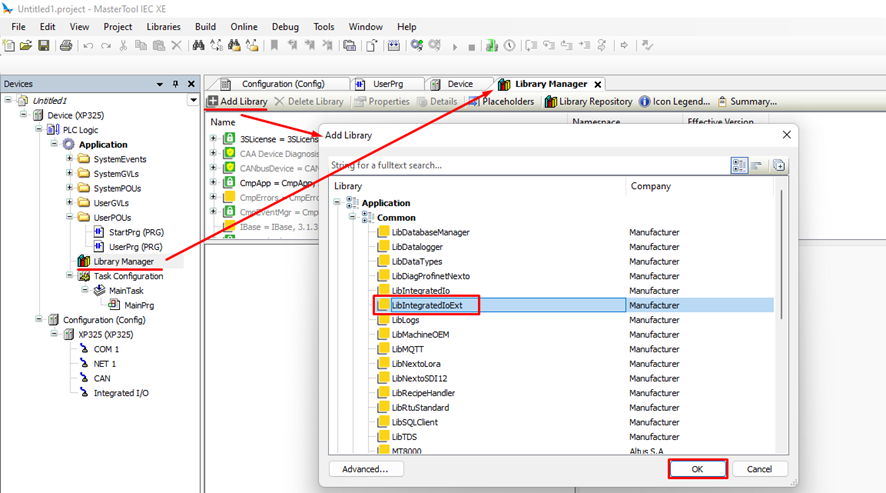
Task: Collapse the UserPOUs folder
Action: click(70, 217)
